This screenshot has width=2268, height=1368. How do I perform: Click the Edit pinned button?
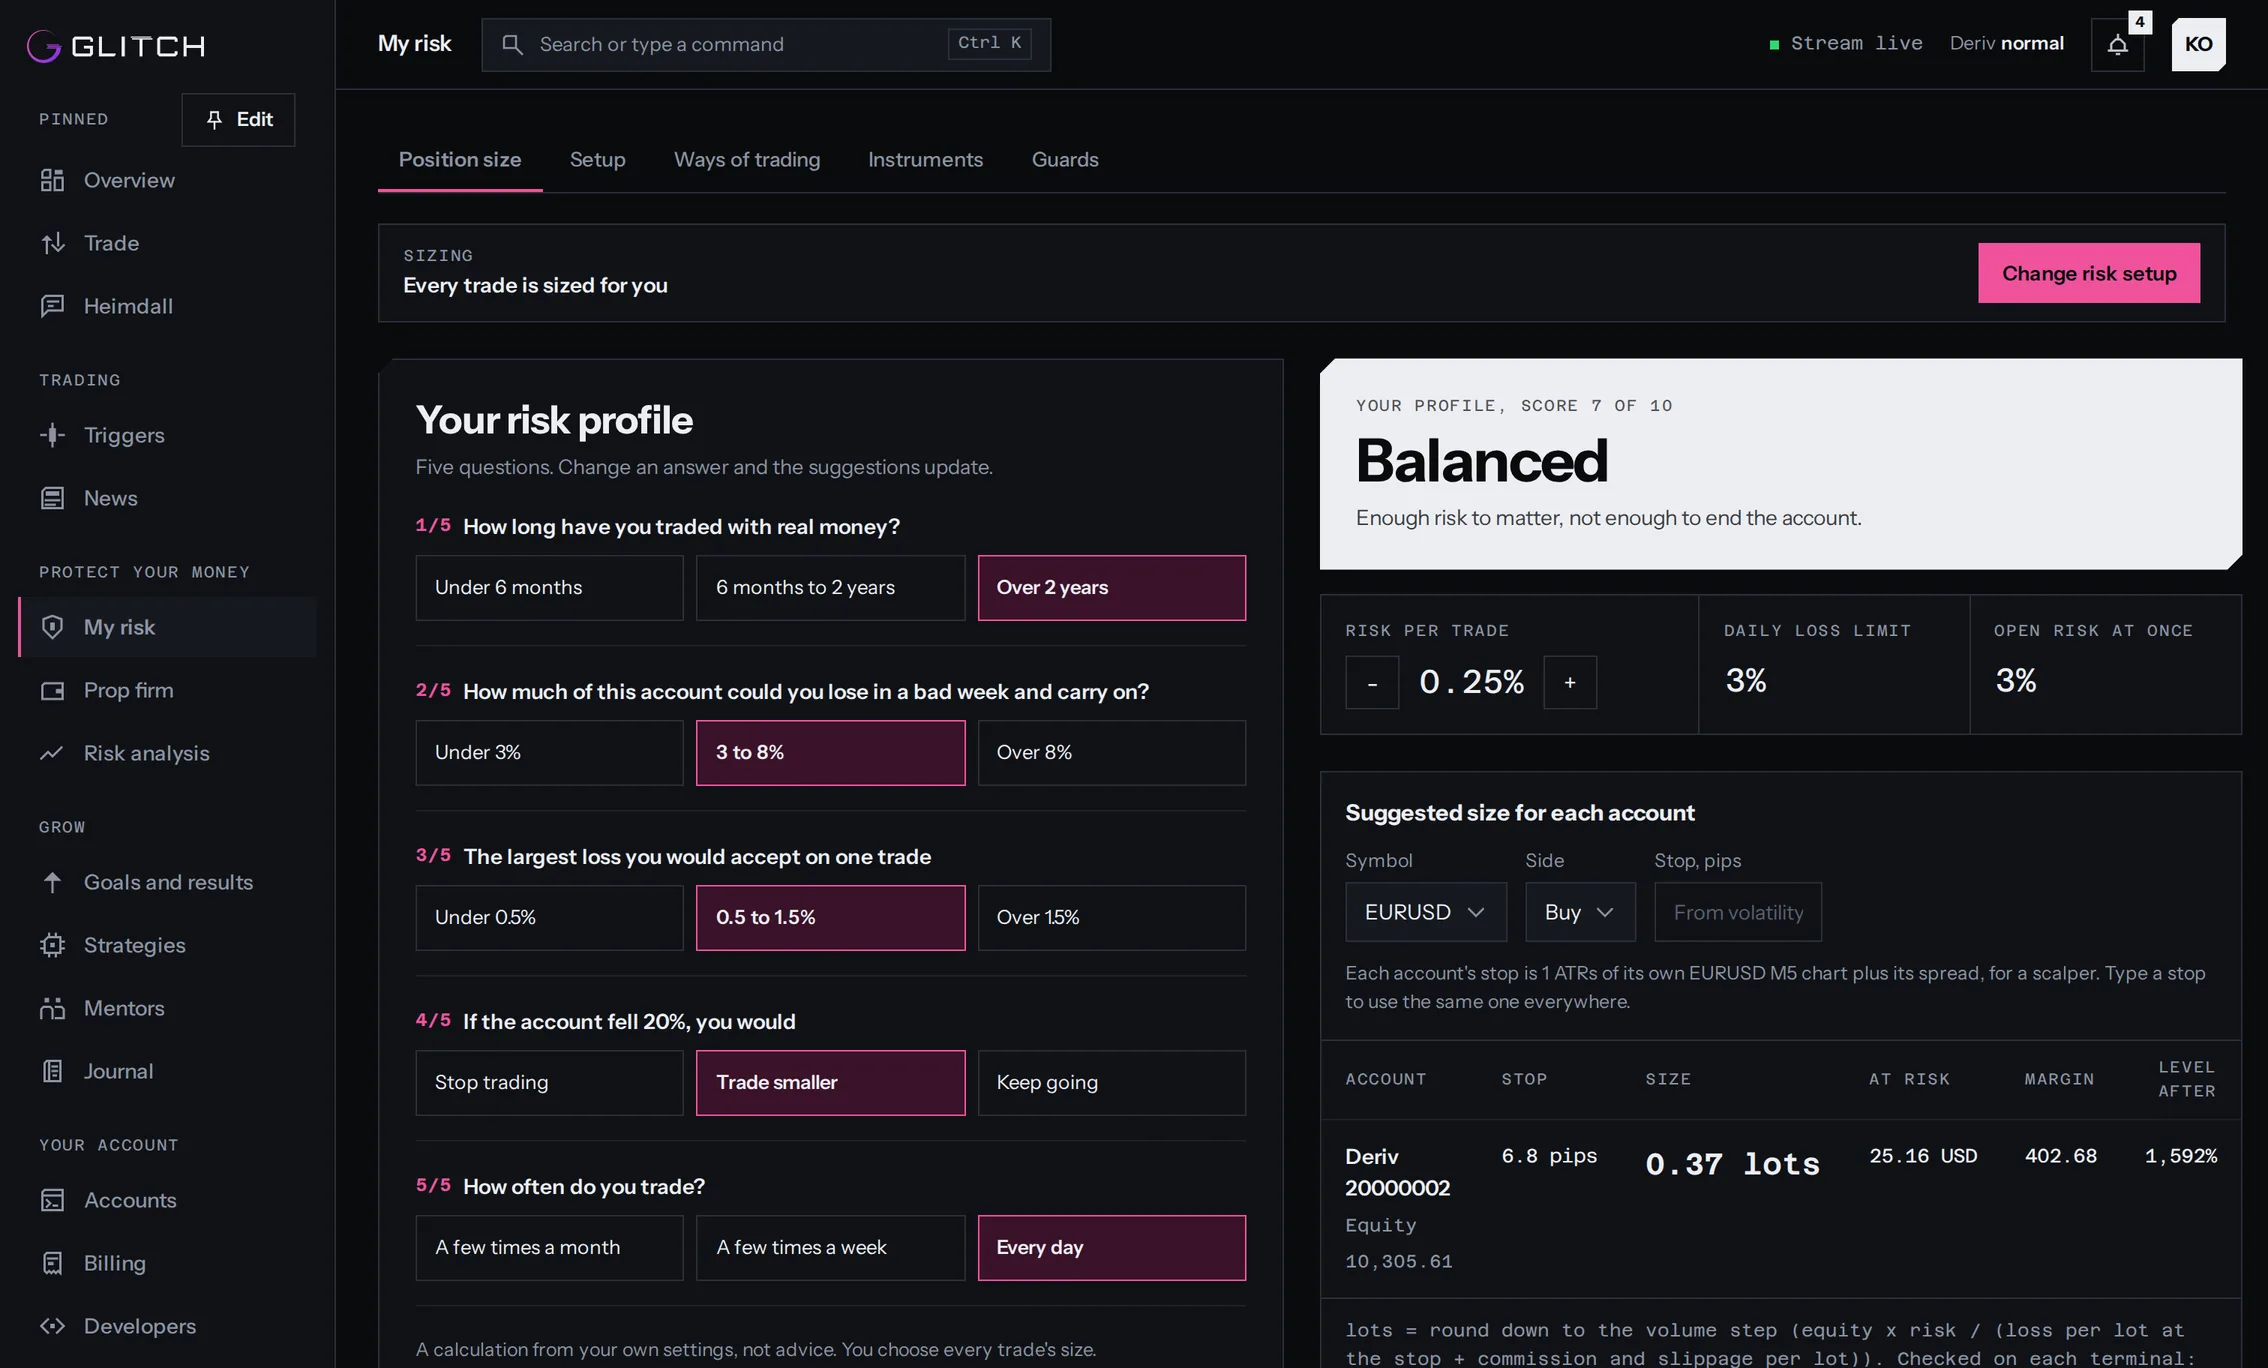238,120
